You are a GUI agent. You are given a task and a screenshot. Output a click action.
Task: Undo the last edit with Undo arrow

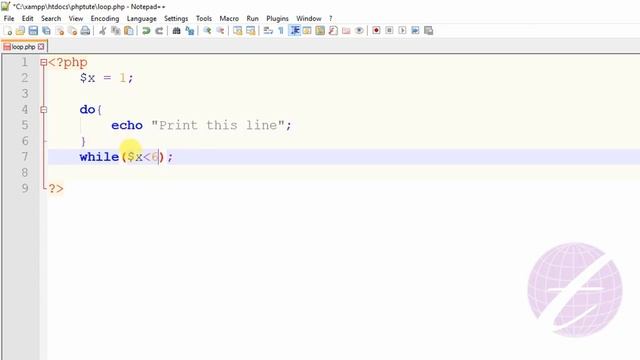click(146, 31)
